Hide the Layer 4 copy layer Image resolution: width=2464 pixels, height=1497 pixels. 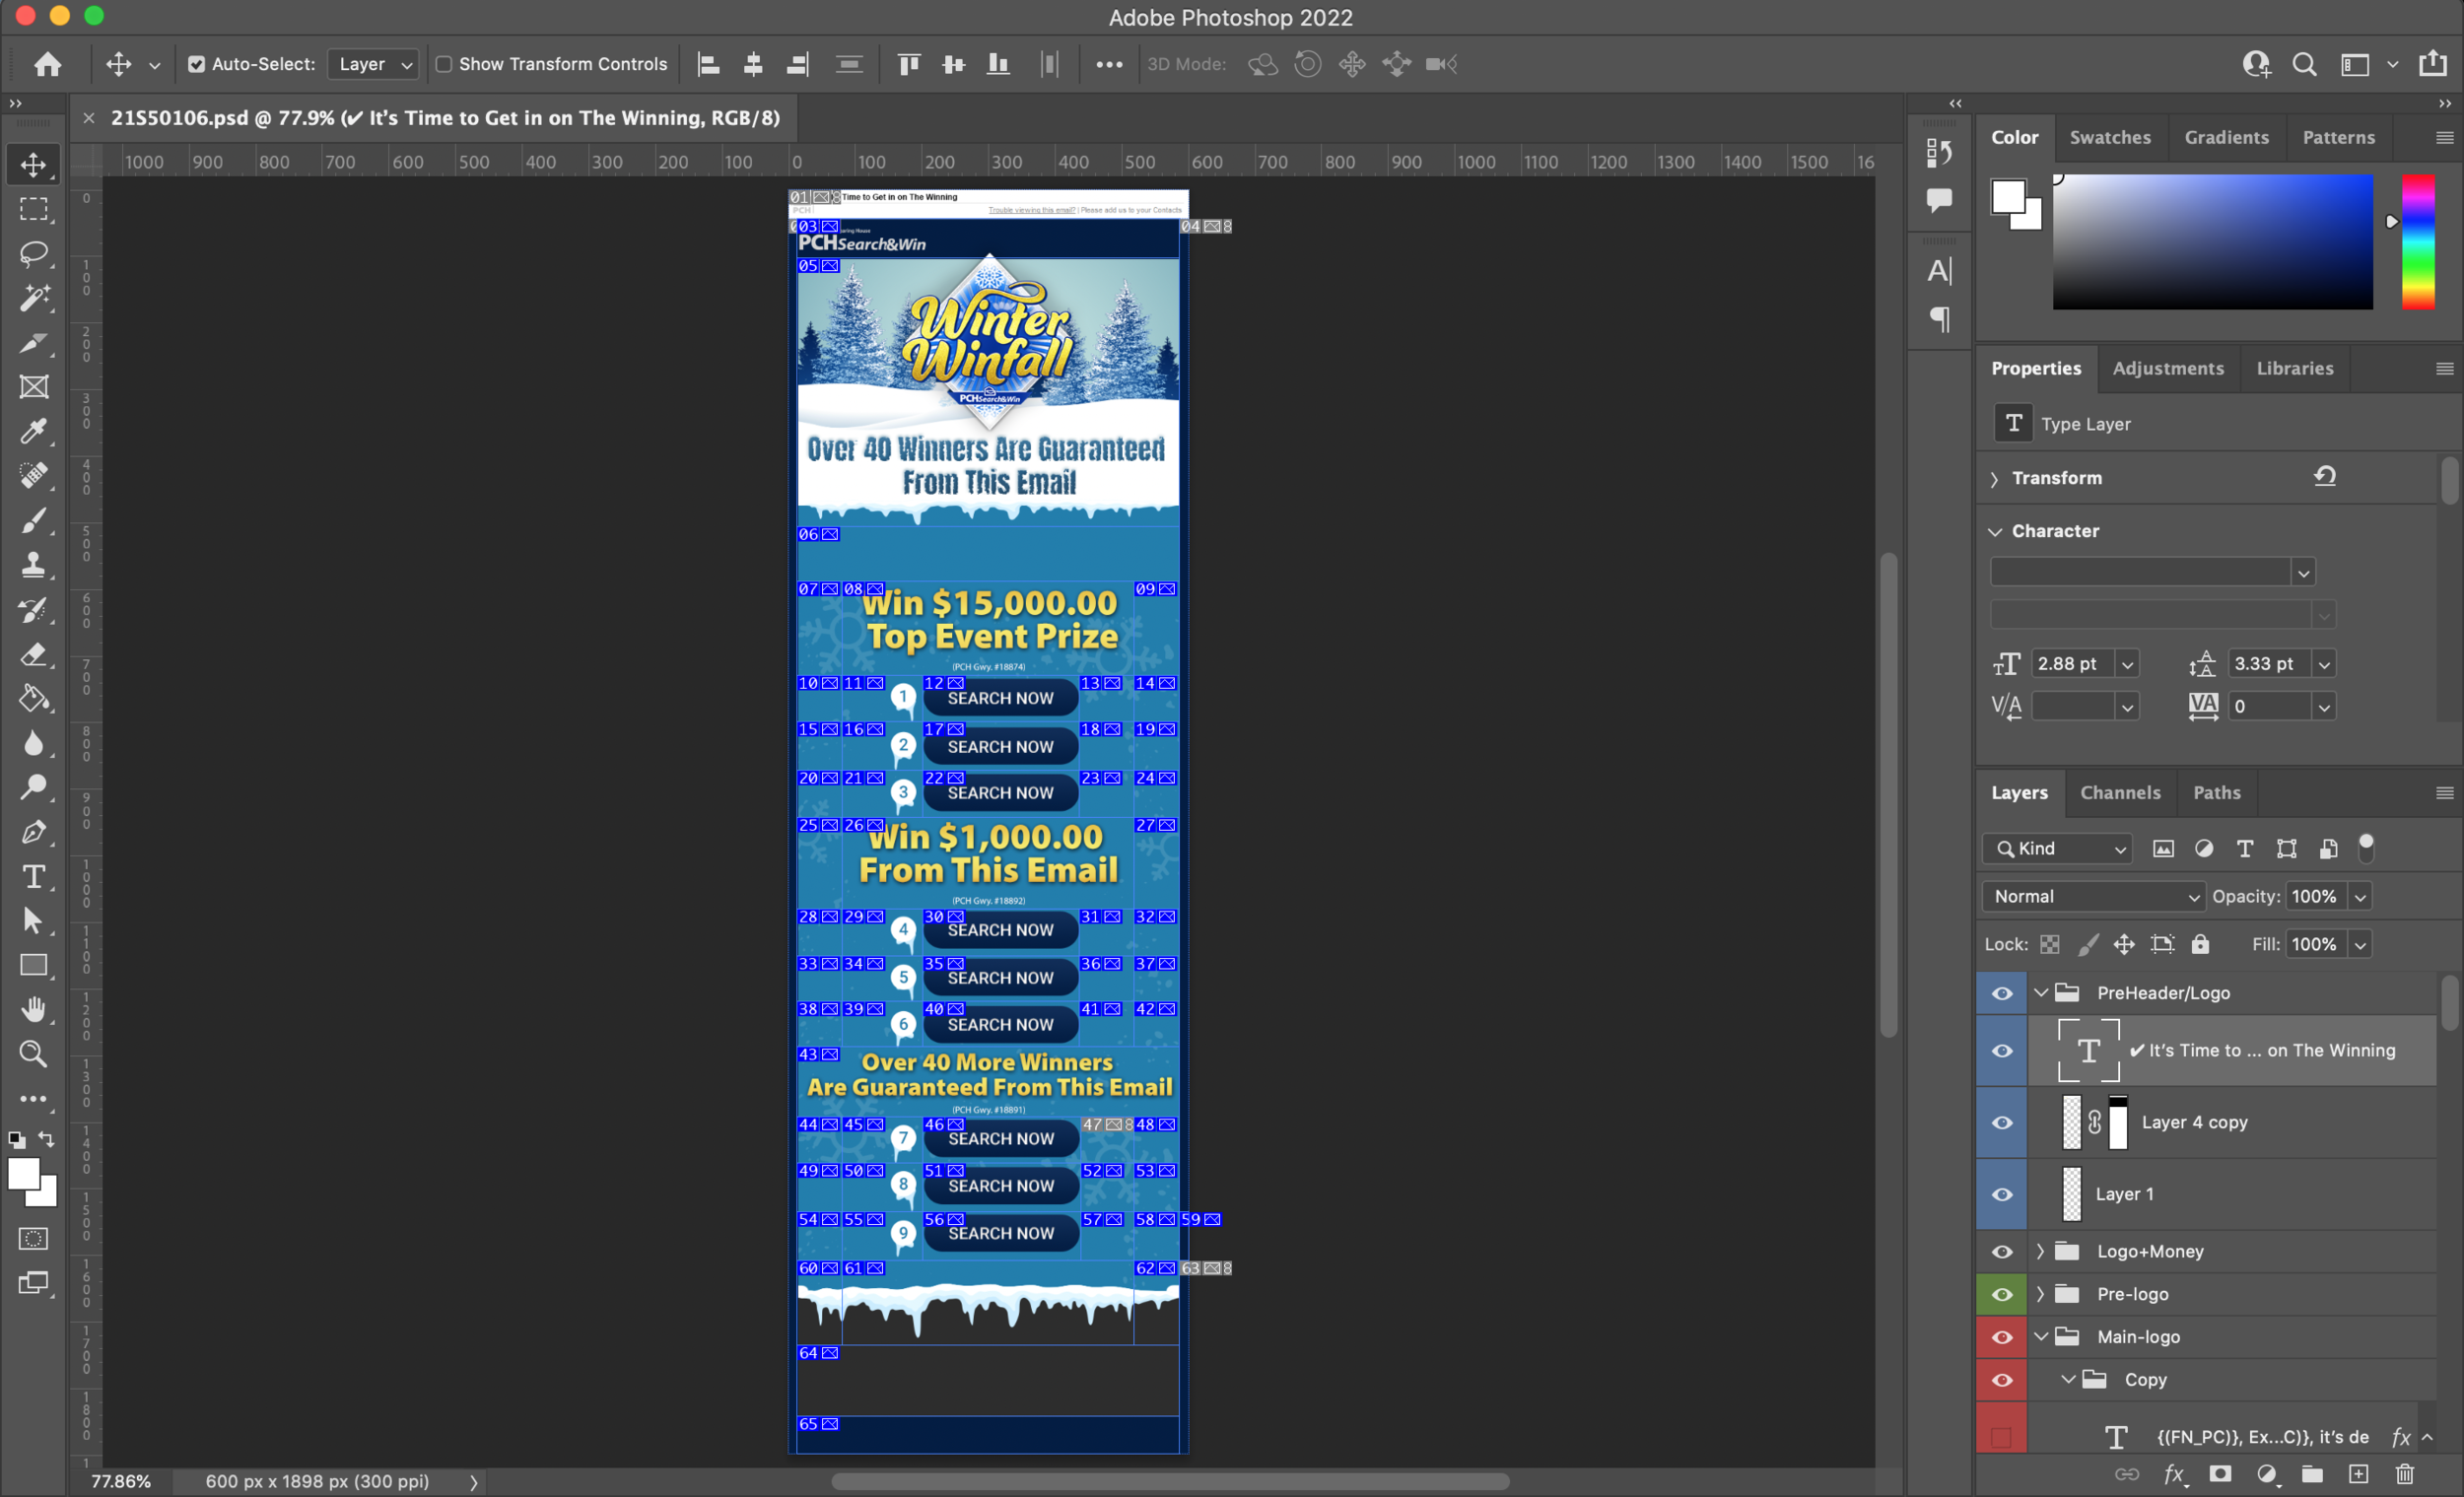click(2002, 1122)
